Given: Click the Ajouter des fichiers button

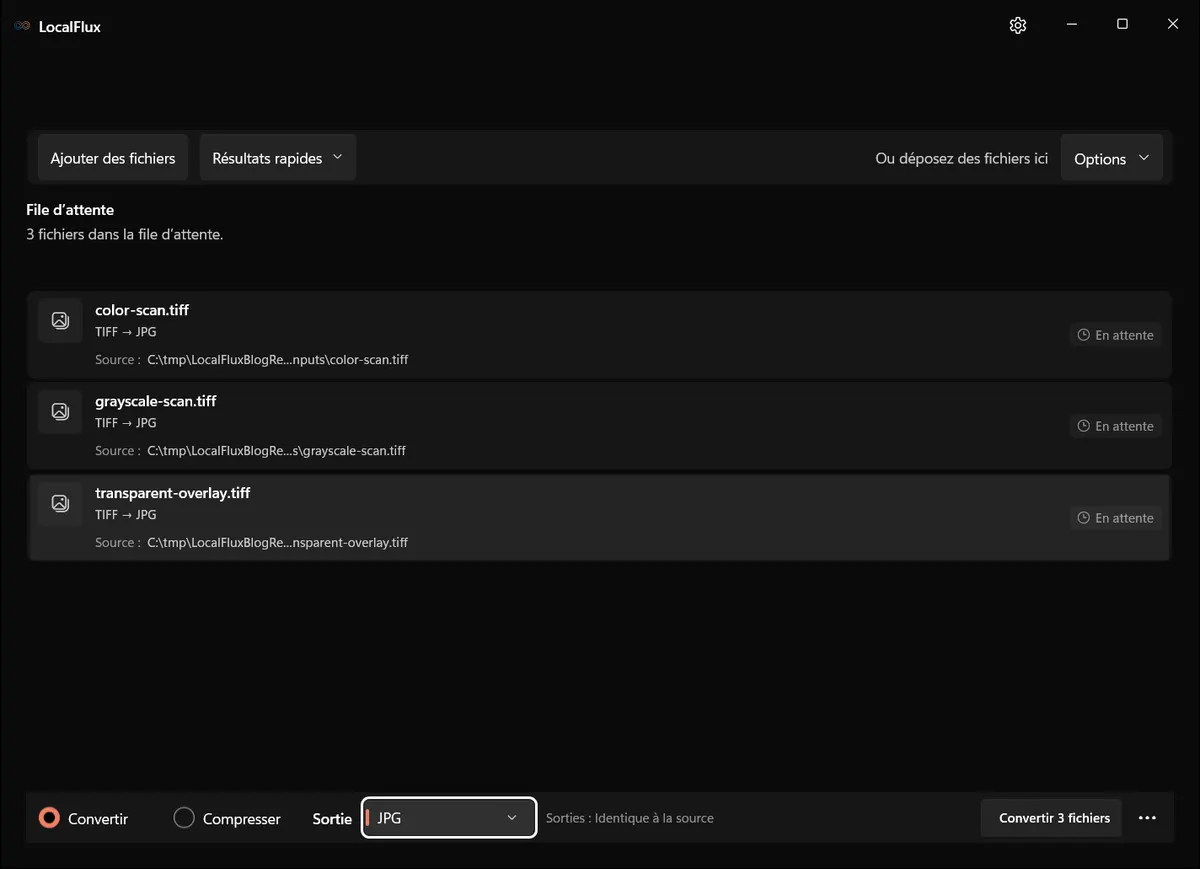Looking at the screenshot, I should [x=113, y=158].
